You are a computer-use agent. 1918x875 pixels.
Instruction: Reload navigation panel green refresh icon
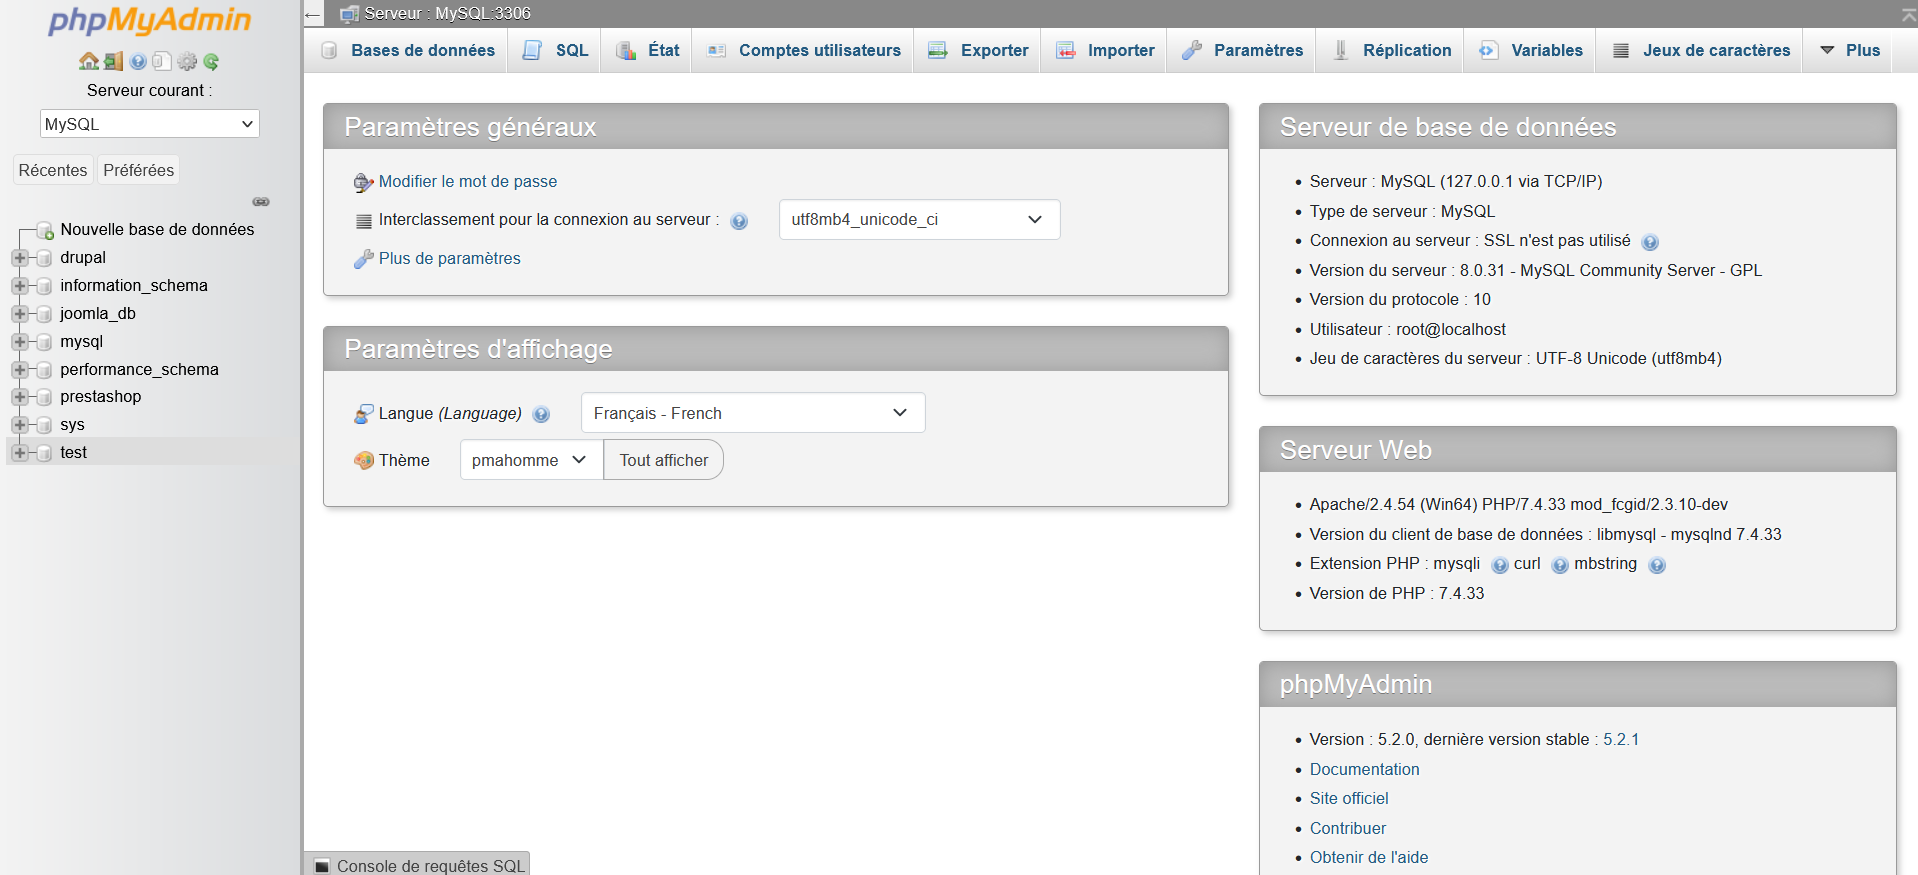(211, 62)
